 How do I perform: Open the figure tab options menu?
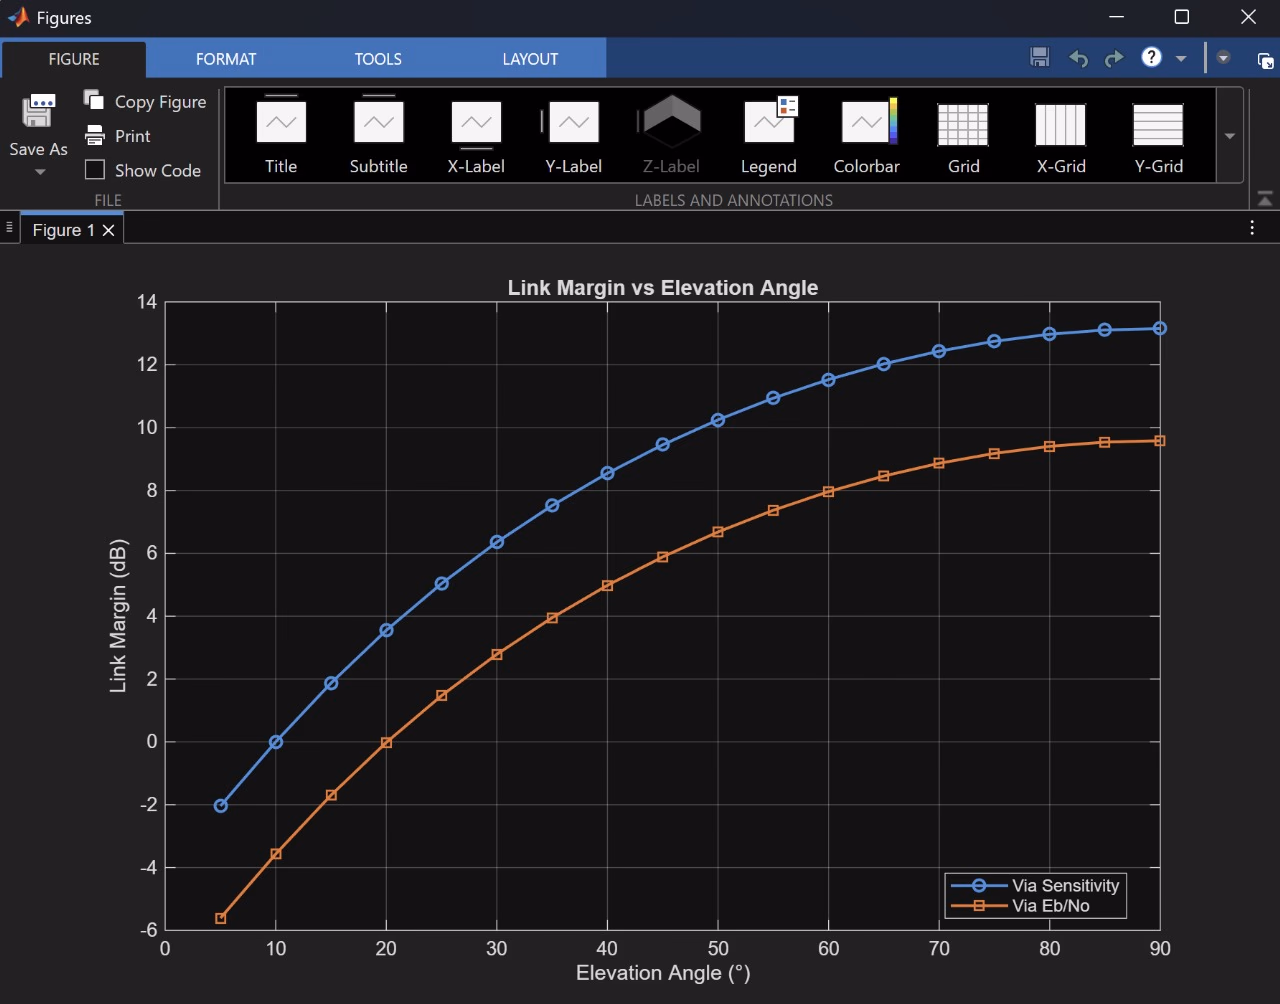tap(1252, 229)
